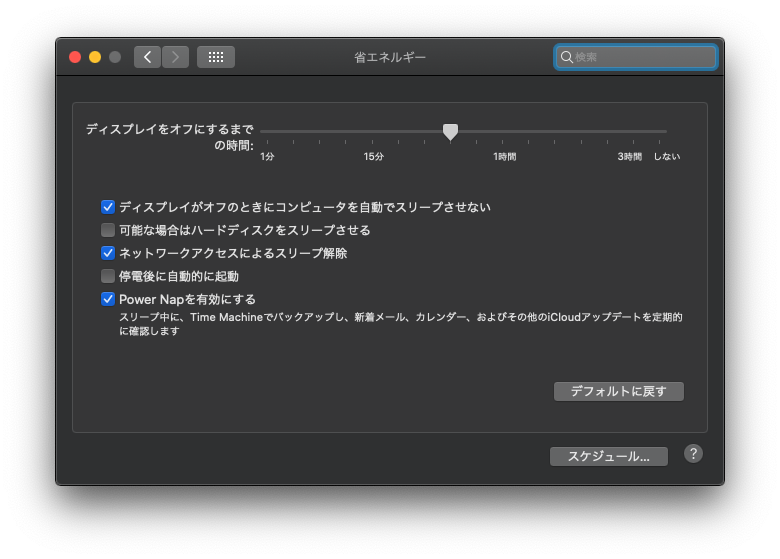Open スケジュール... button

click(608, 457)
